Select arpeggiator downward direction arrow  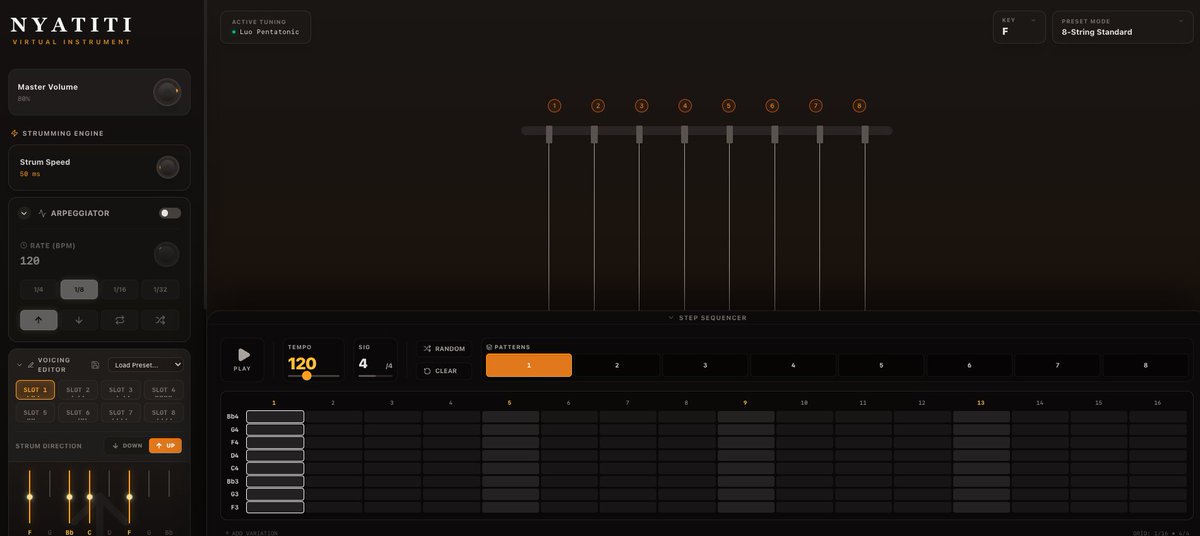(79, 320)
